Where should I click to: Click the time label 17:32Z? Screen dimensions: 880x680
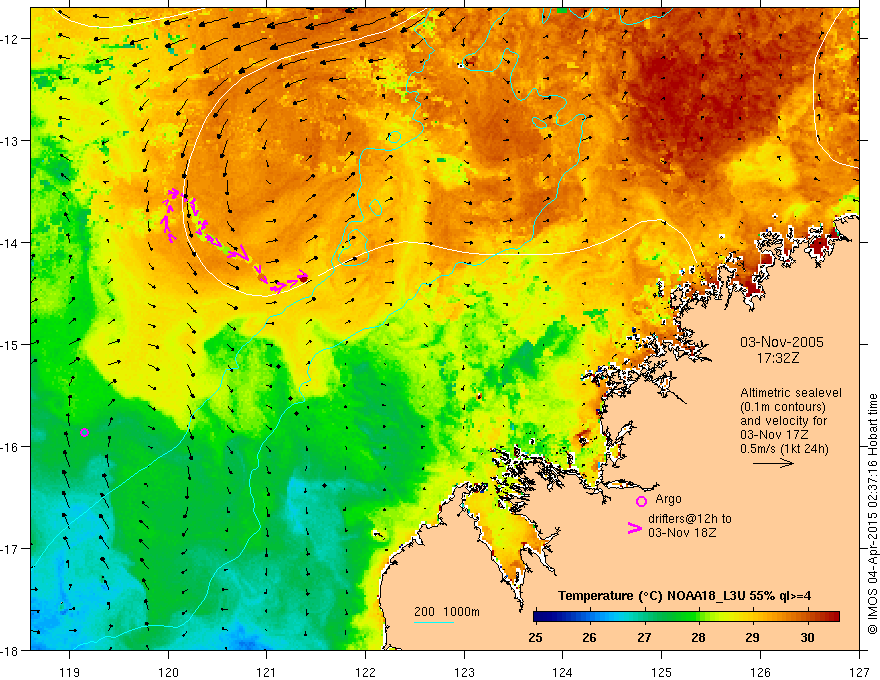[777, 358]
